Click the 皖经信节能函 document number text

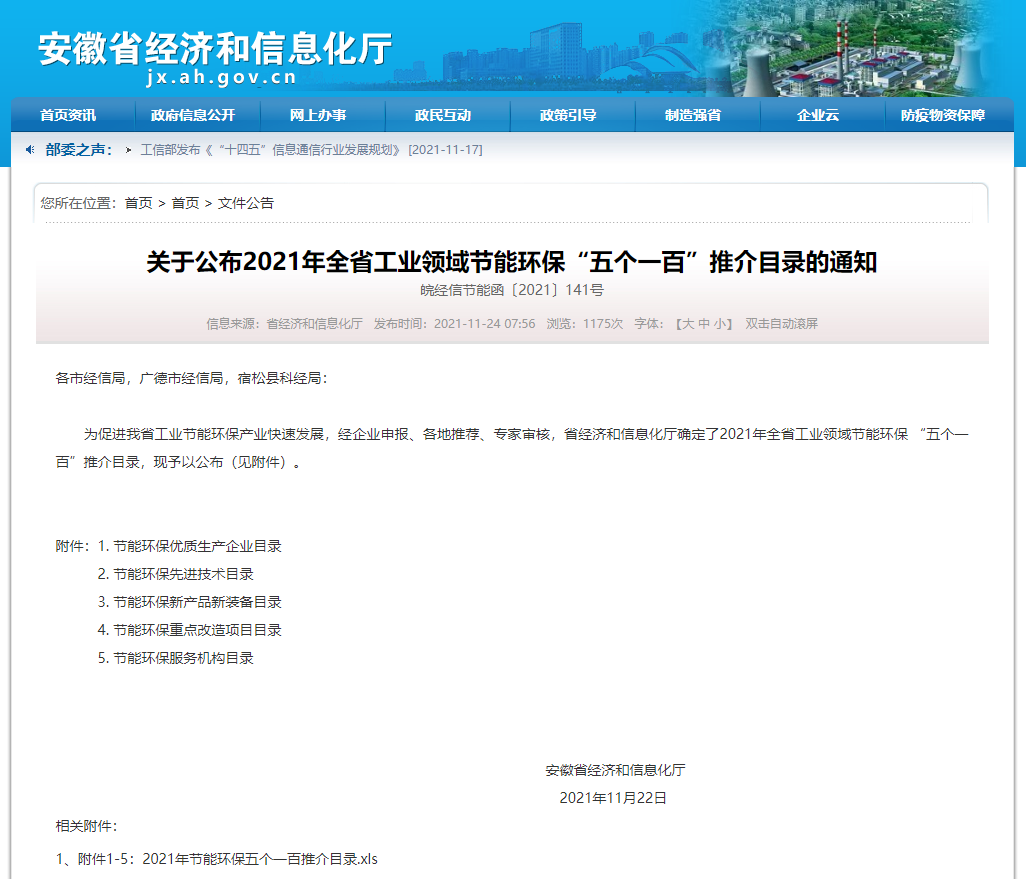[x=513, y=290]
